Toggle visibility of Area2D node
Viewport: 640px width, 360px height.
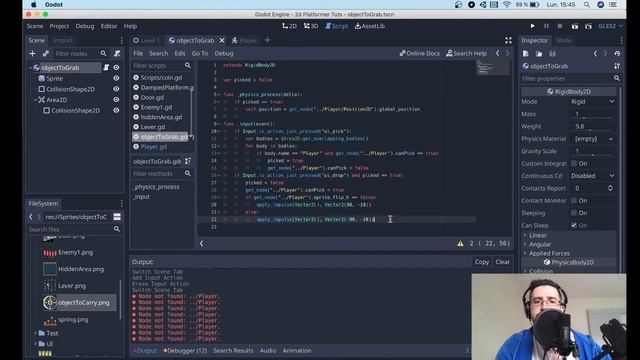(x=116, y=99)
